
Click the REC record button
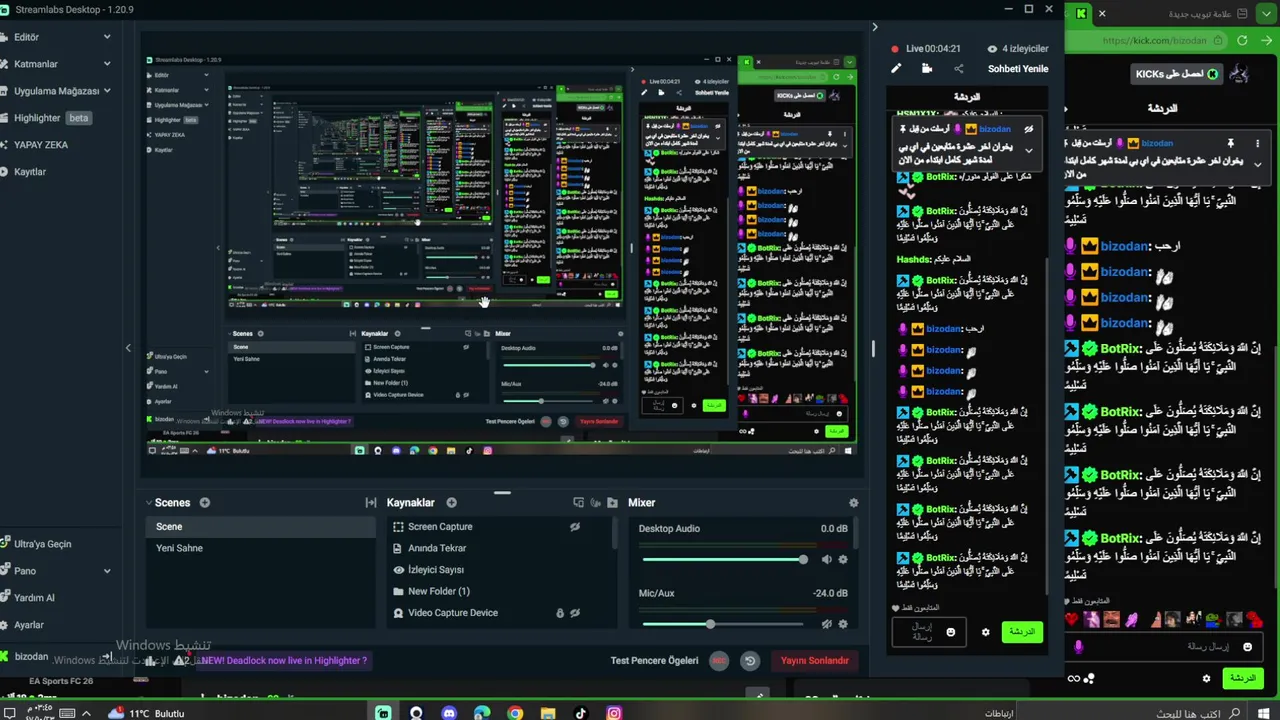click(719, 661)
